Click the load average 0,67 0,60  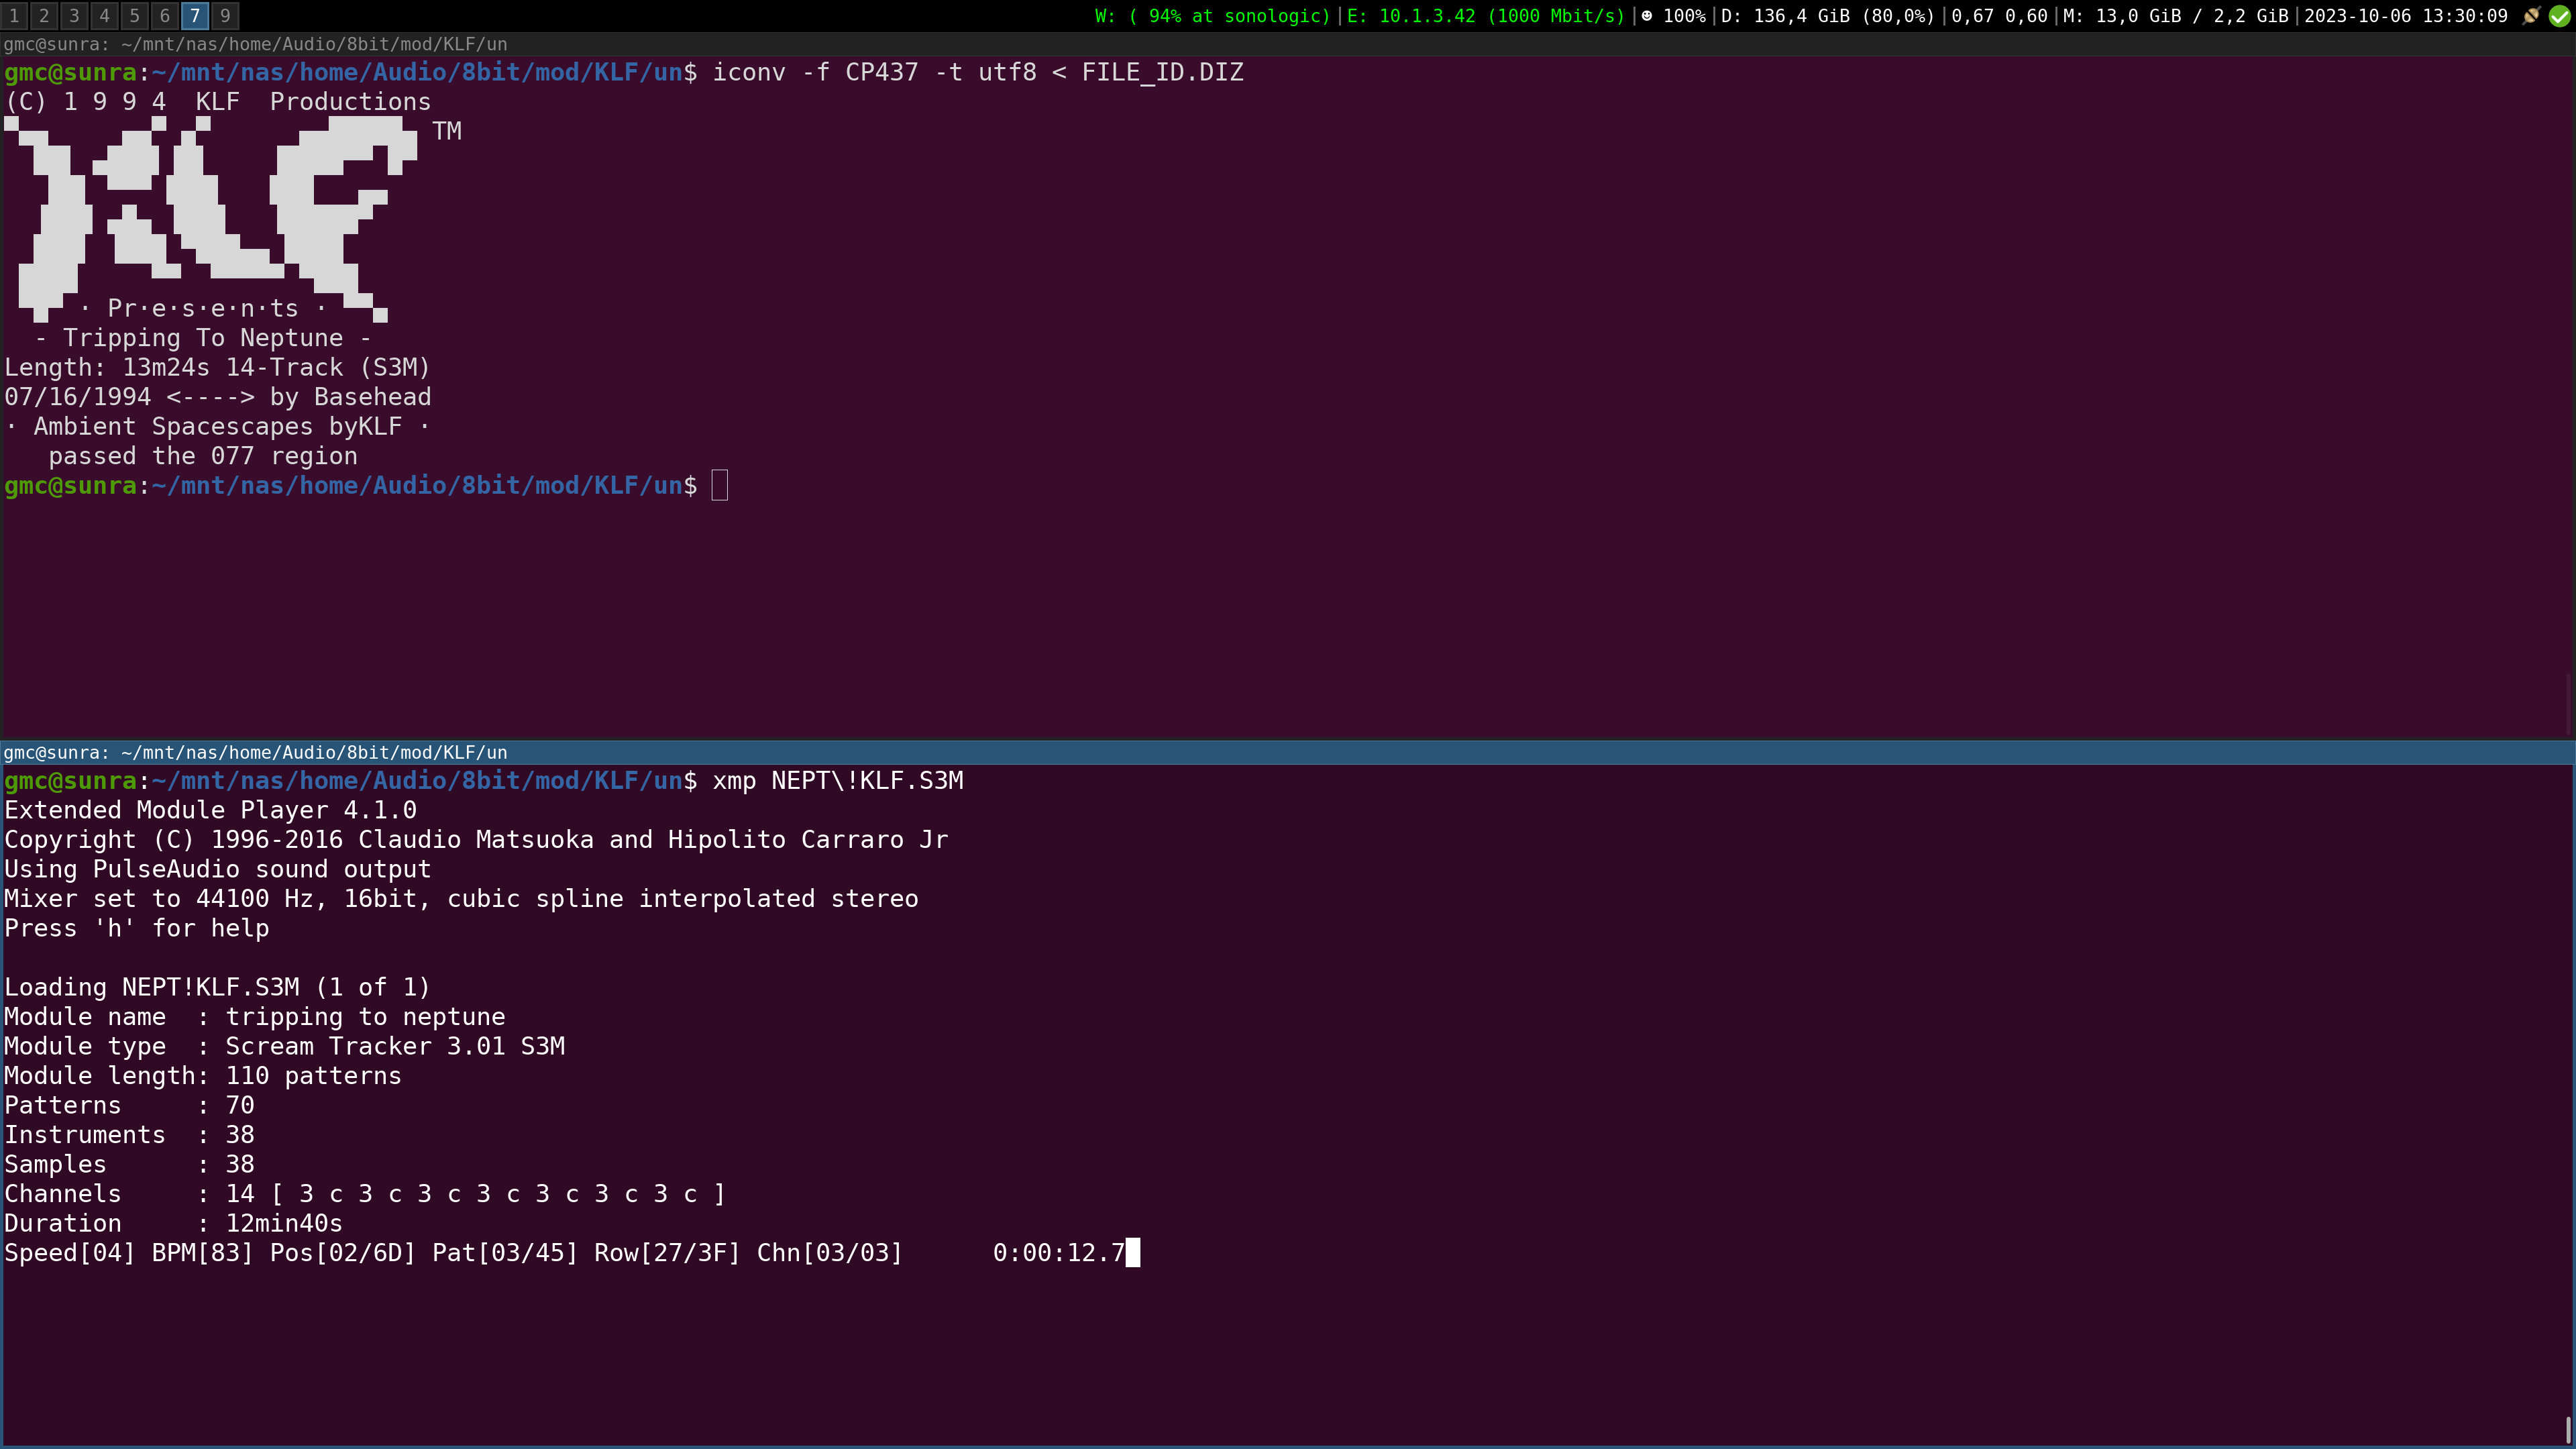pos(1999,16)
